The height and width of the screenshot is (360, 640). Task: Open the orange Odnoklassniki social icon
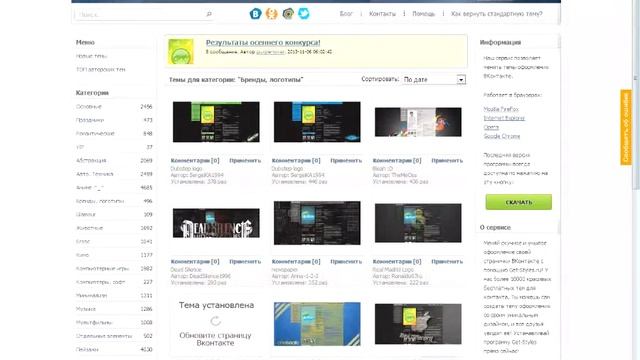pos(271,14)
